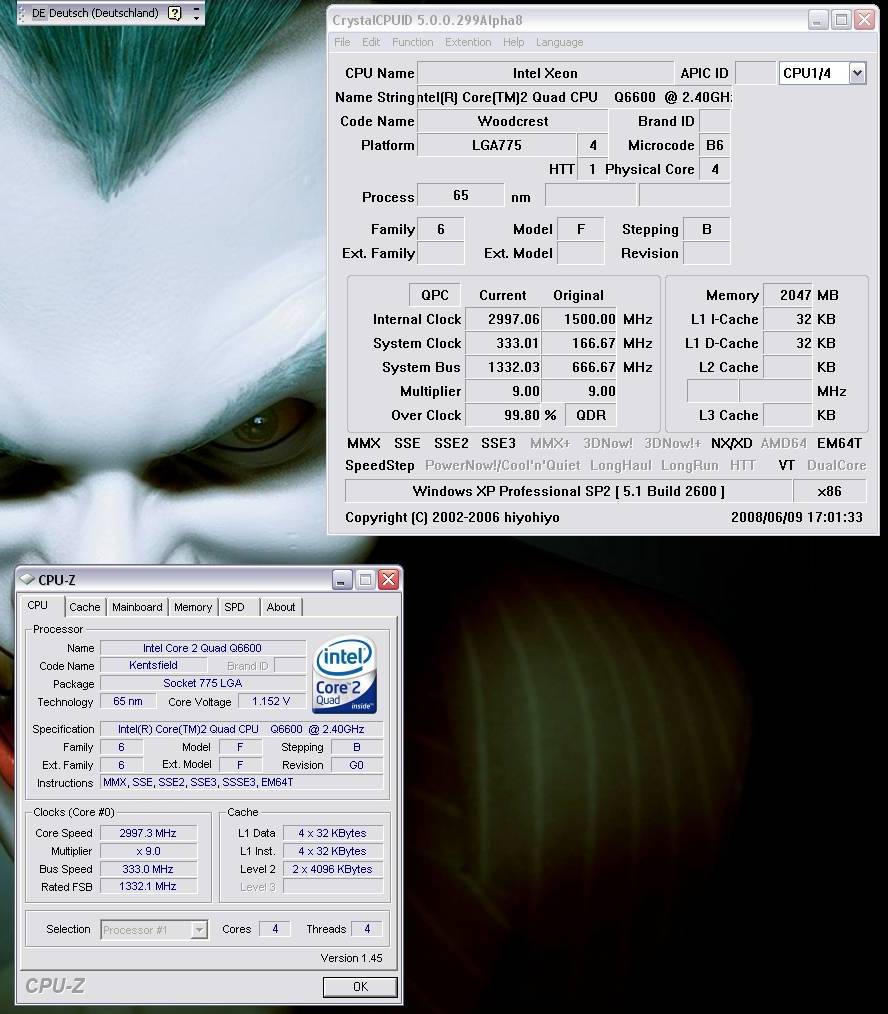Open the Language menu in CrystalCPUID

(x=559, y=42)
